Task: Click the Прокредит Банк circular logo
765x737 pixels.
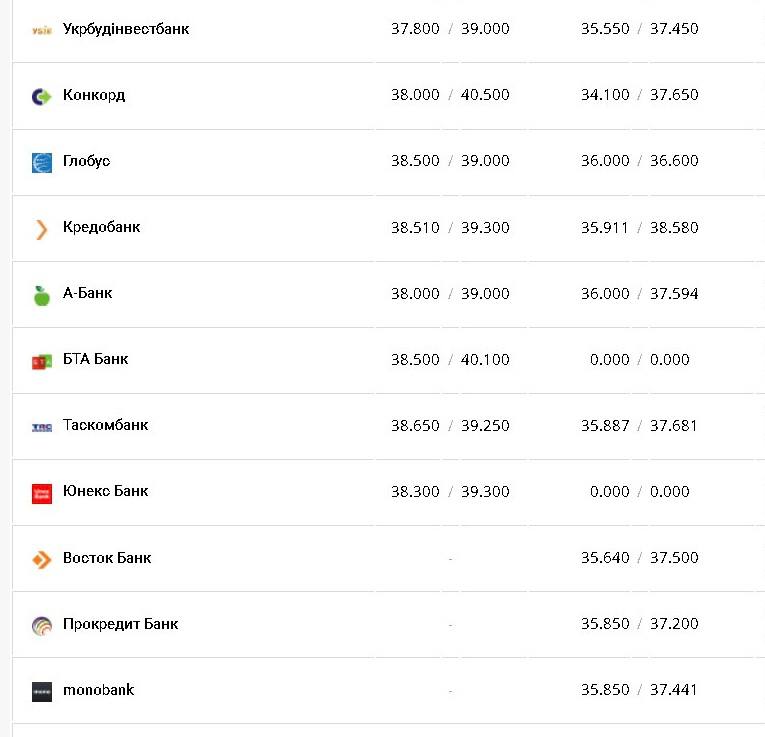Action: (x=41, y=625)
